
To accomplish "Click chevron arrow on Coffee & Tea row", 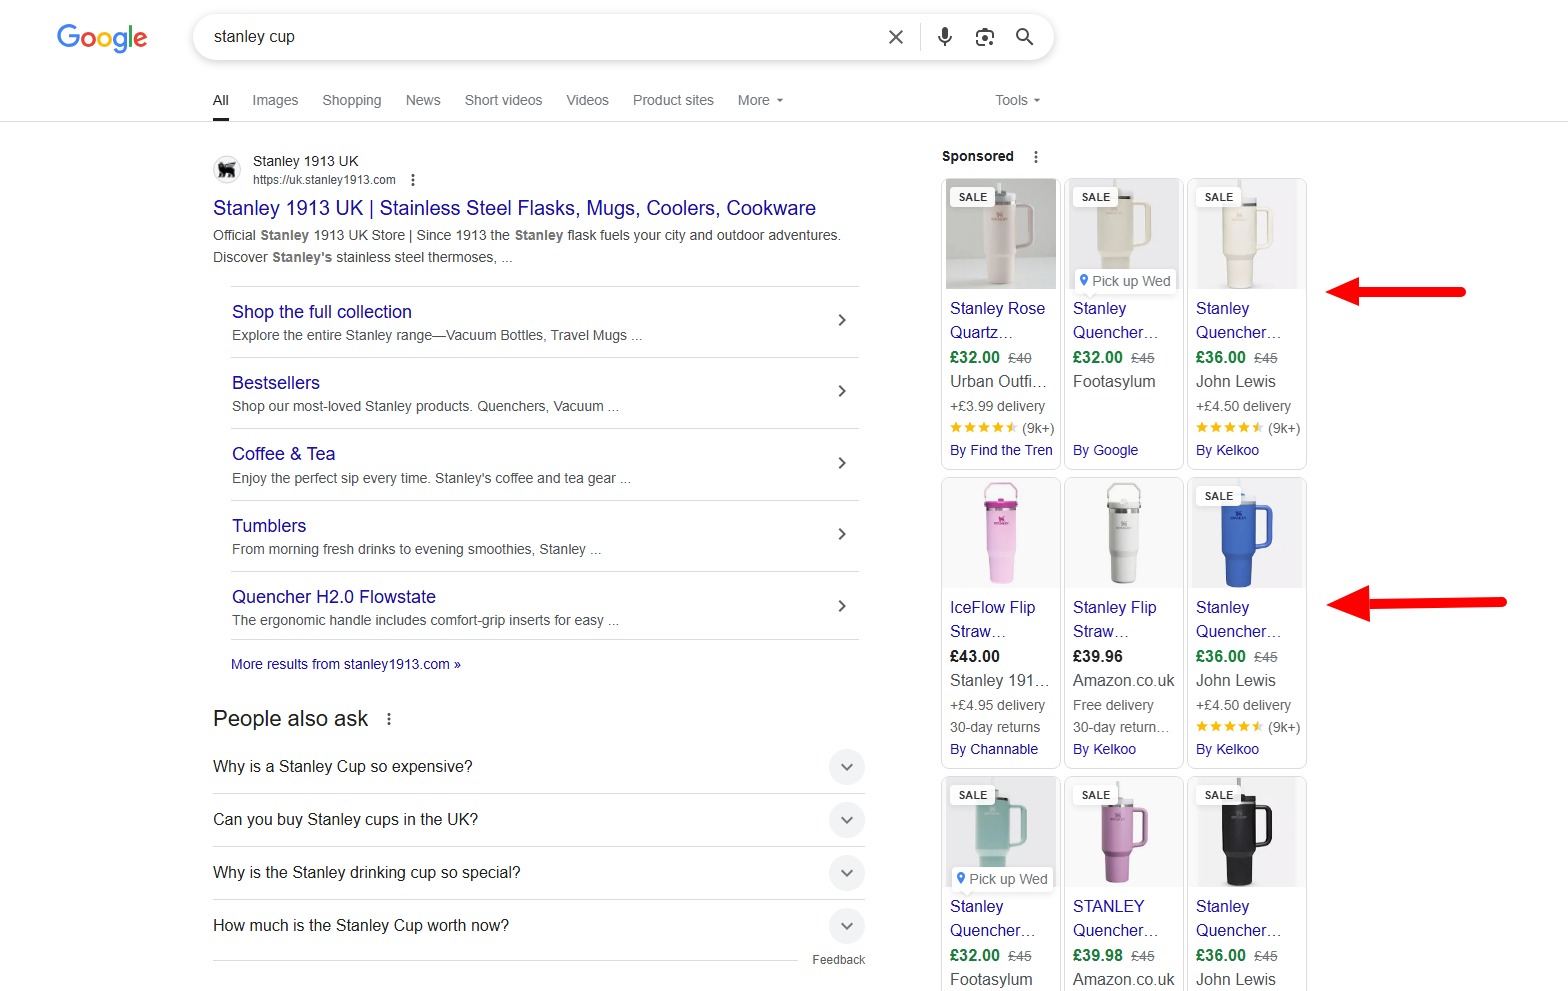I will [x=842, y=463].
